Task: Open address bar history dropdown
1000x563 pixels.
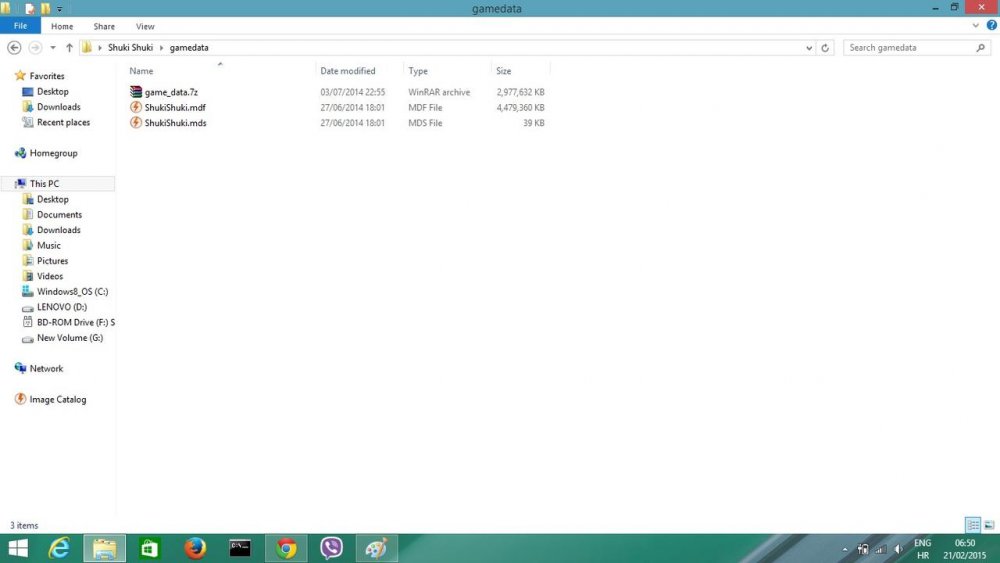Action: click(x=809, y=47)
